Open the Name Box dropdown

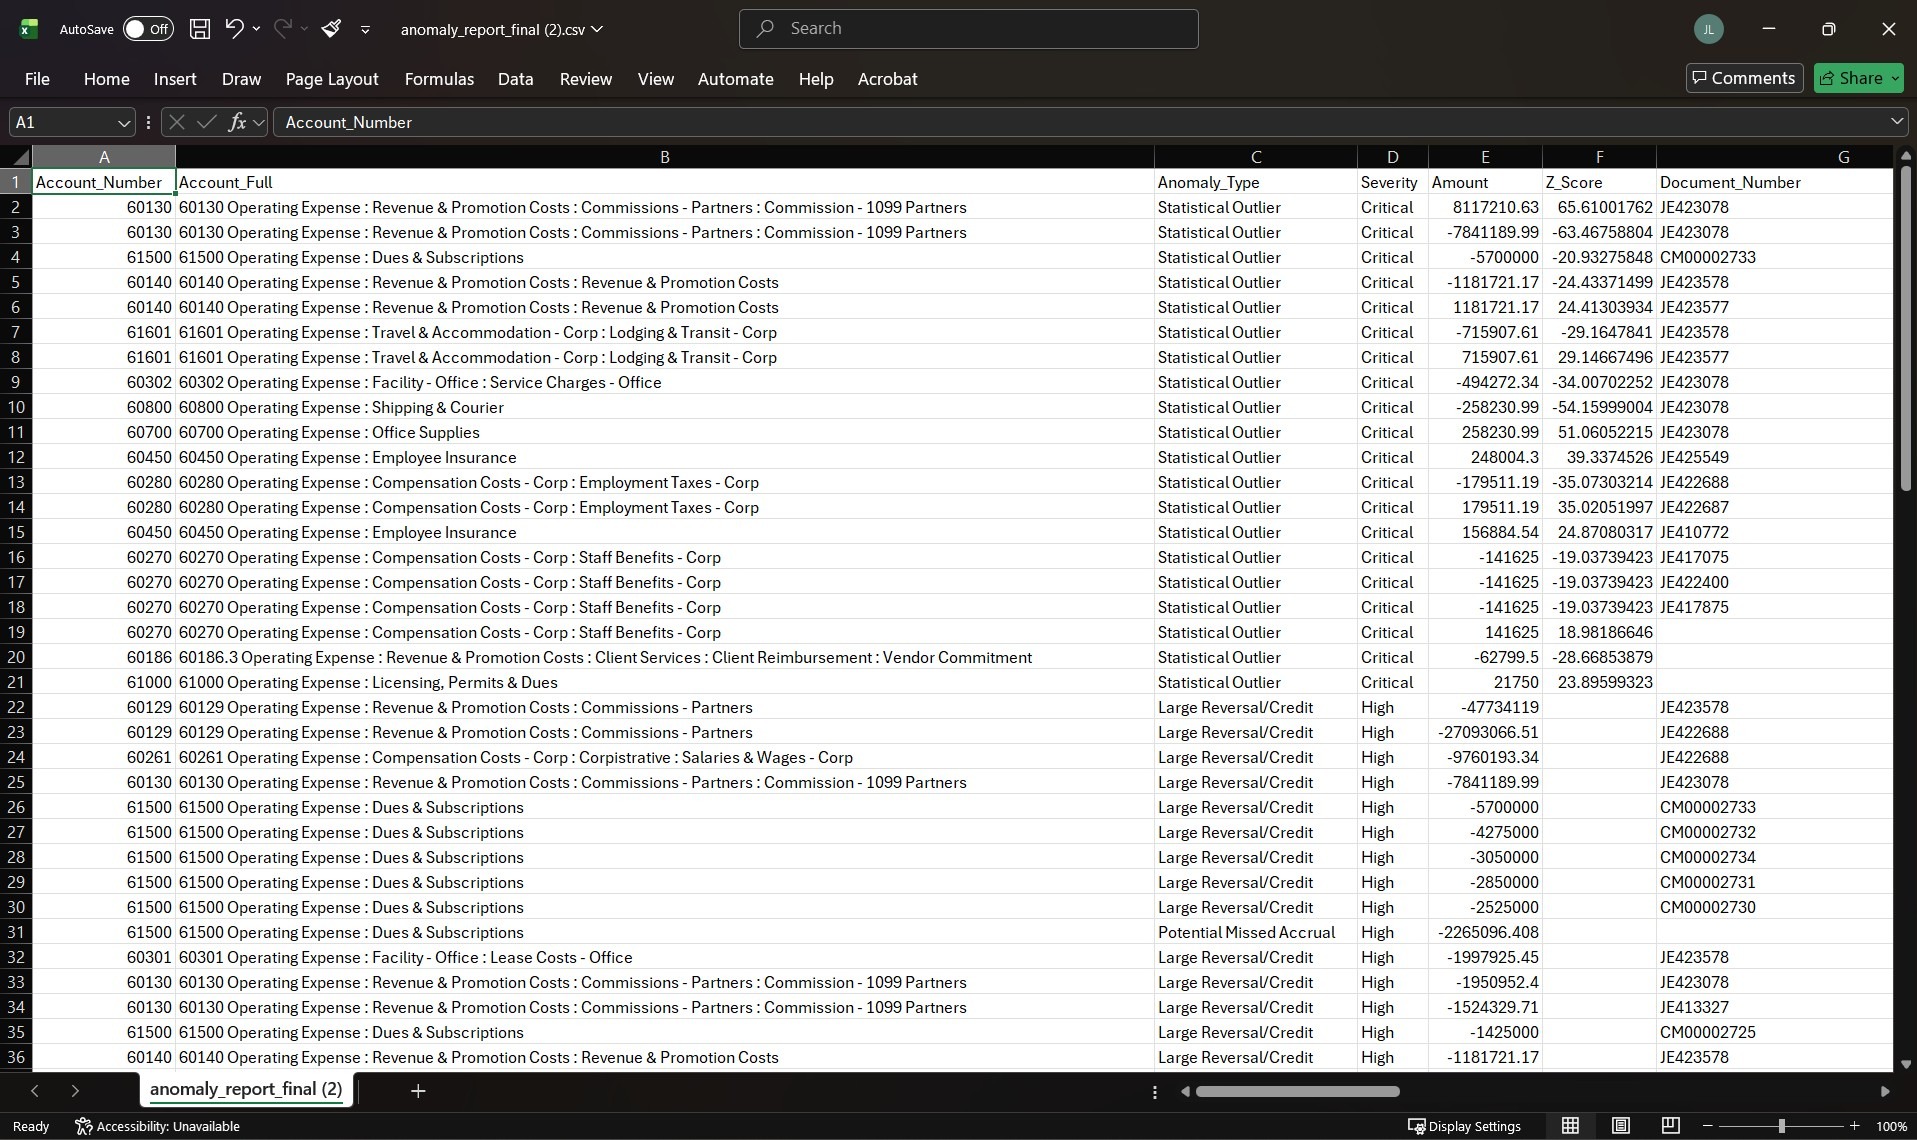pos(123,122)
